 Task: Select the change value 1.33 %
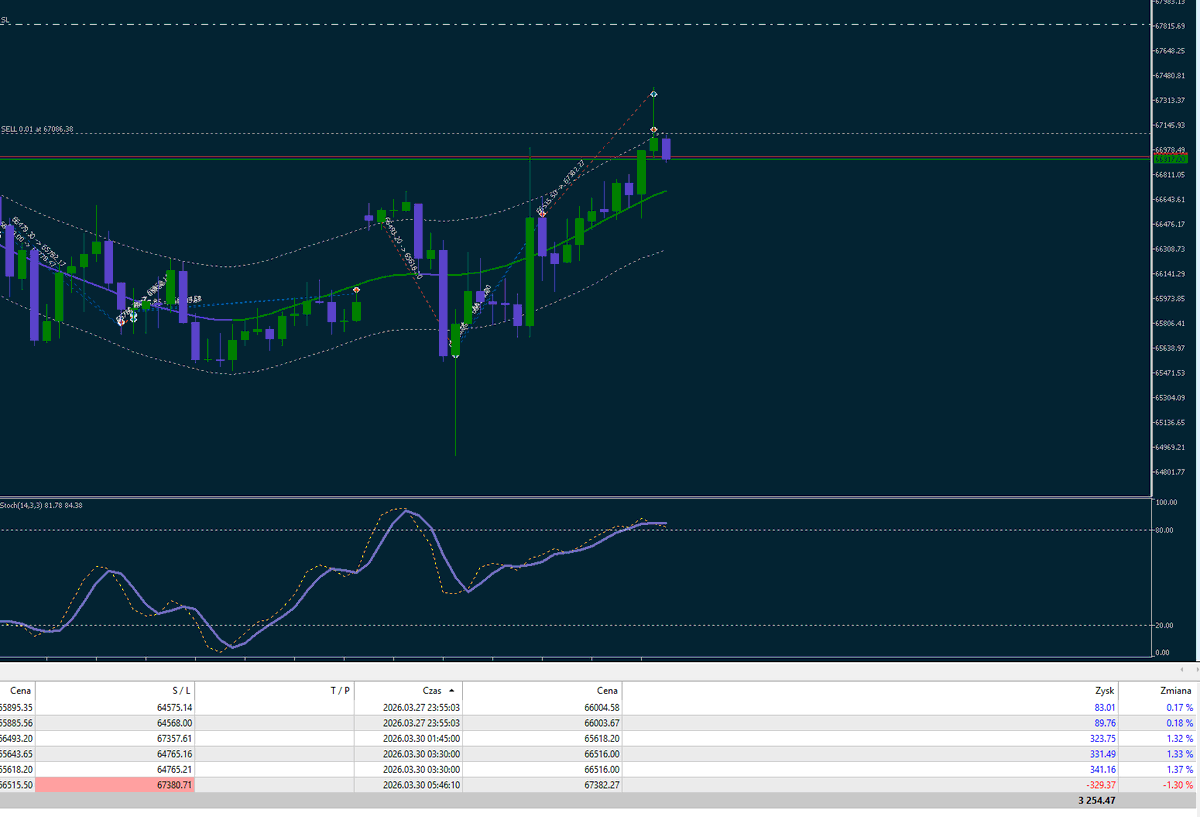[1179, 753]
